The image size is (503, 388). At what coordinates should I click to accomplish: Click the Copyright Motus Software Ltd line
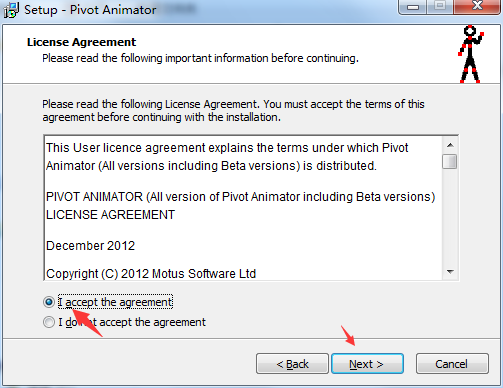pyautogui.click(x=151, y=274)
